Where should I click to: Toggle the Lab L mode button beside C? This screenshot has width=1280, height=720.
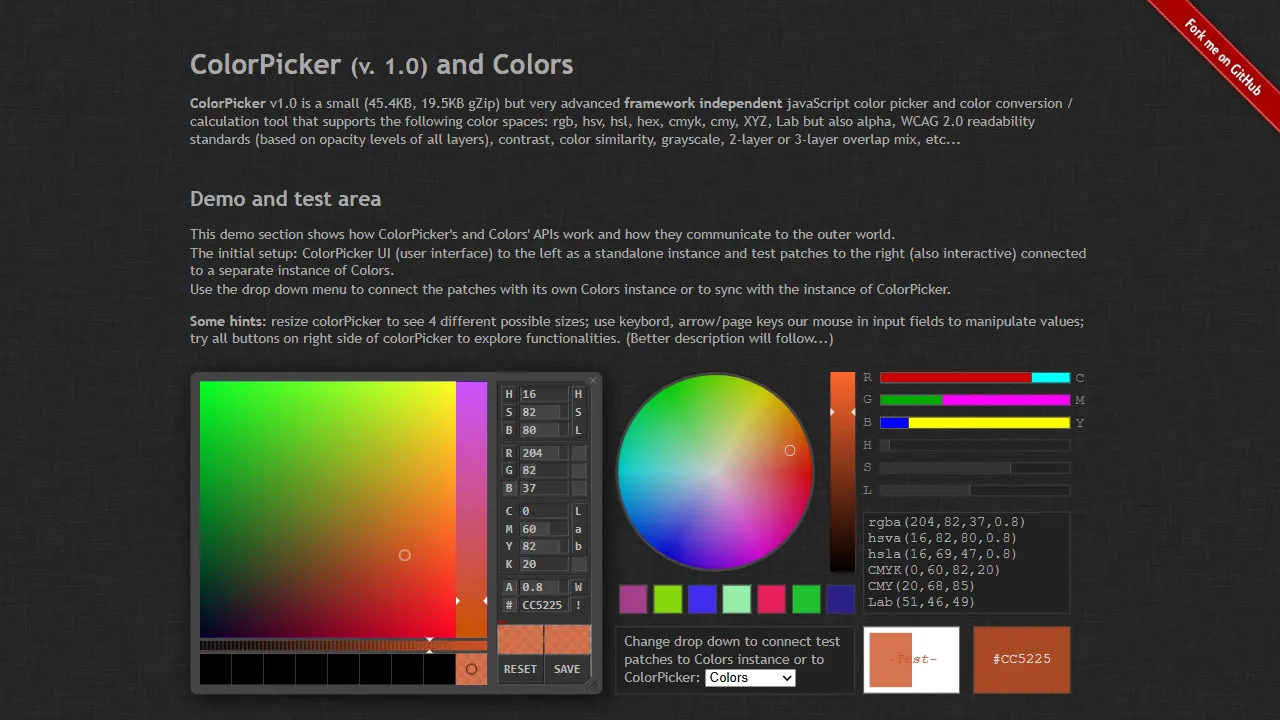click(578, 511)
